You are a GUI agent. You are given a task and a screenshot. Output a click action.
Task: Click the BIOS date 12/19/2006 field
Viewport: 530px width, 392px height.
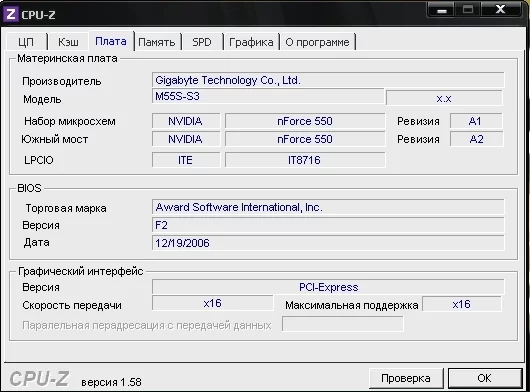coord(328,243)
